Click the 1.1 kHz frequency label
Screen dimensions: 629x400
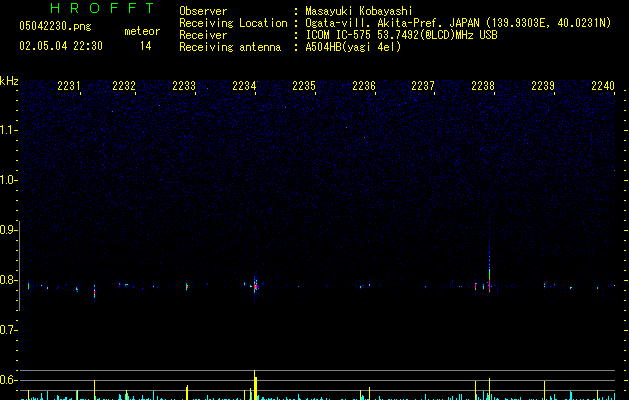point(8,130)
